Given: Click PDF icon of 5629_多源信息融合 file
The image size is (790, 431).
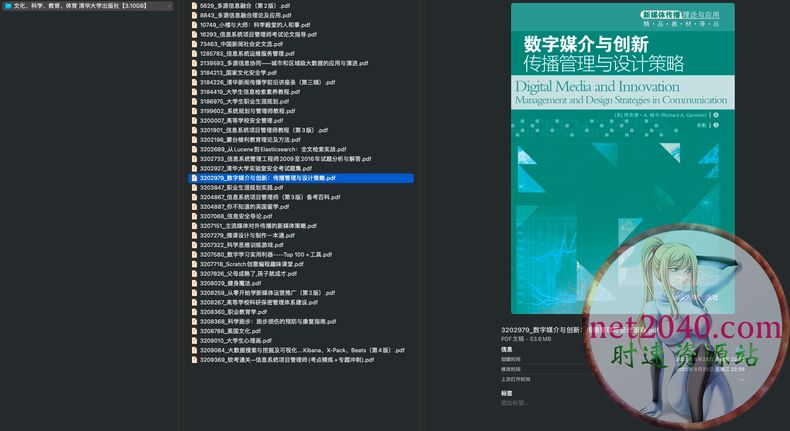Looking at the screenshot, I should click(x=195, y=5).
